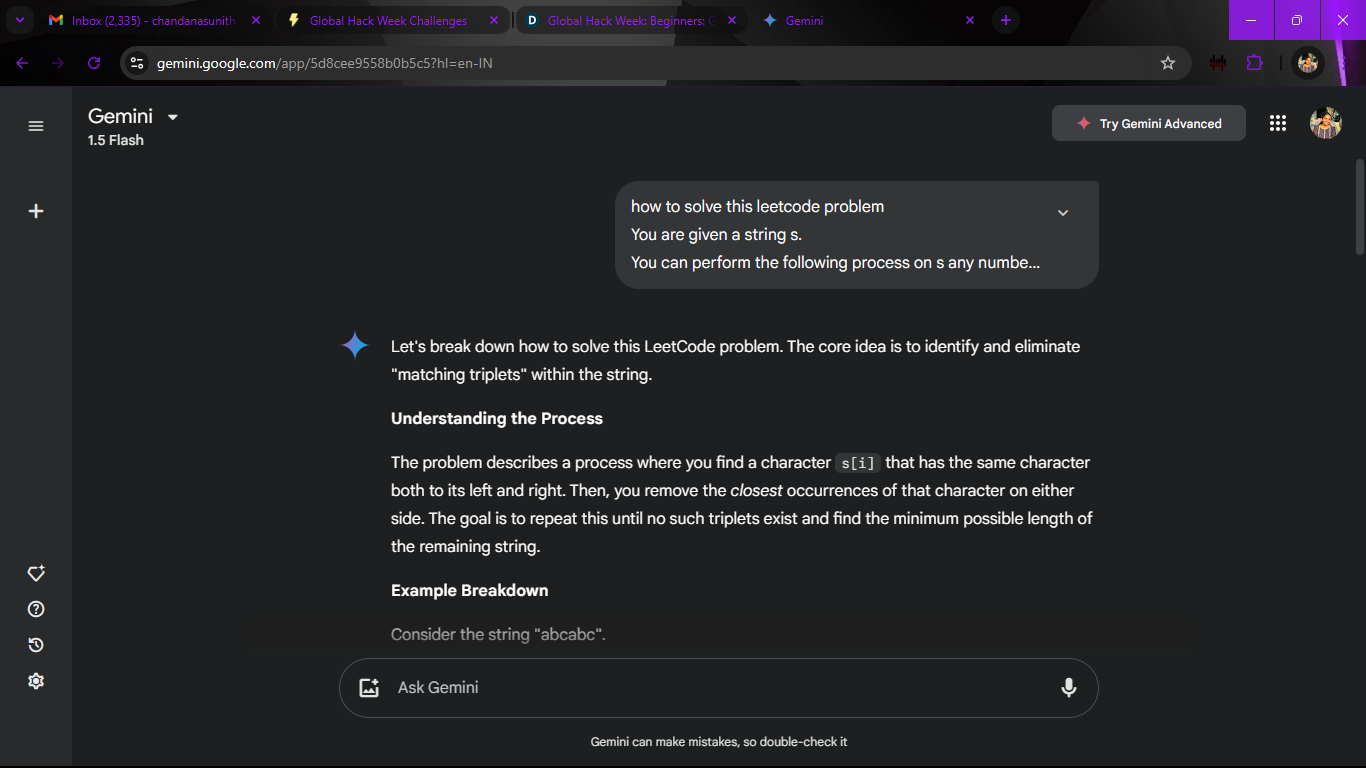Activate microphone voice input icon

tap(1068, 688)
